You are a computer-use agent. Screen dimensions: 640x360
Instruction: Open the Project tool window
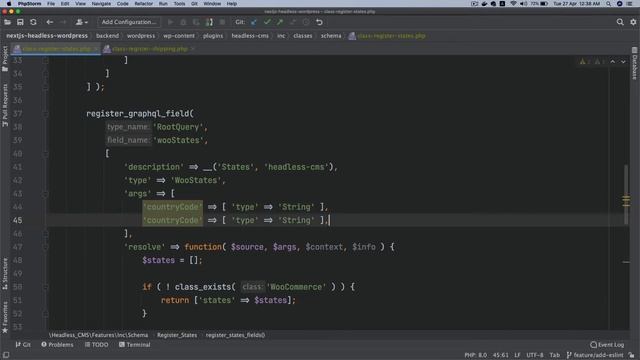[5, 58]
